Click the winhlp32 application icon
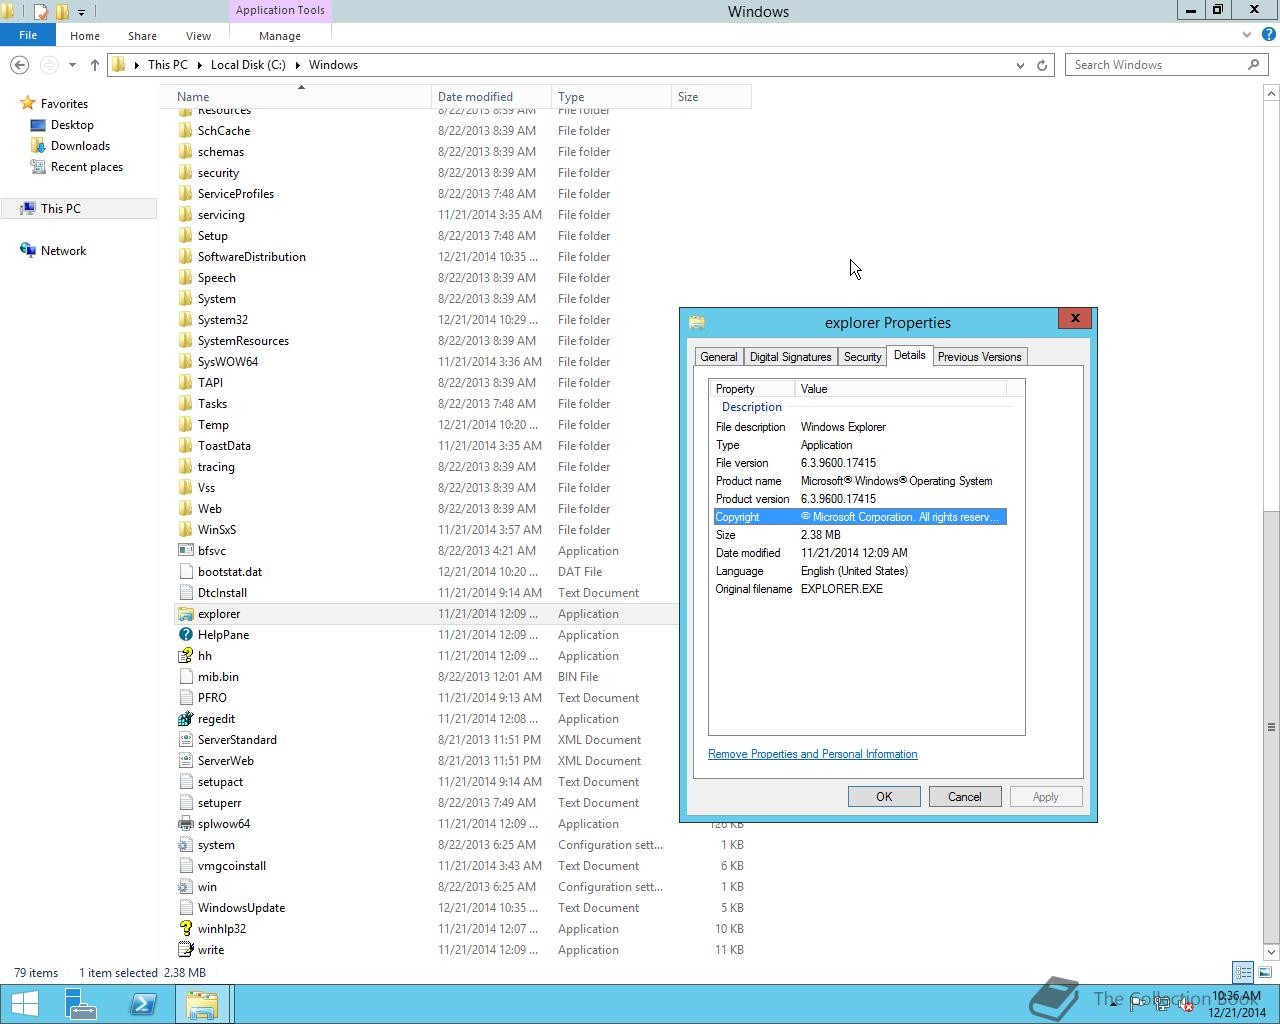Viewport: 1280px width, 1024px height. pyautogui.click(x=185, y=929)
